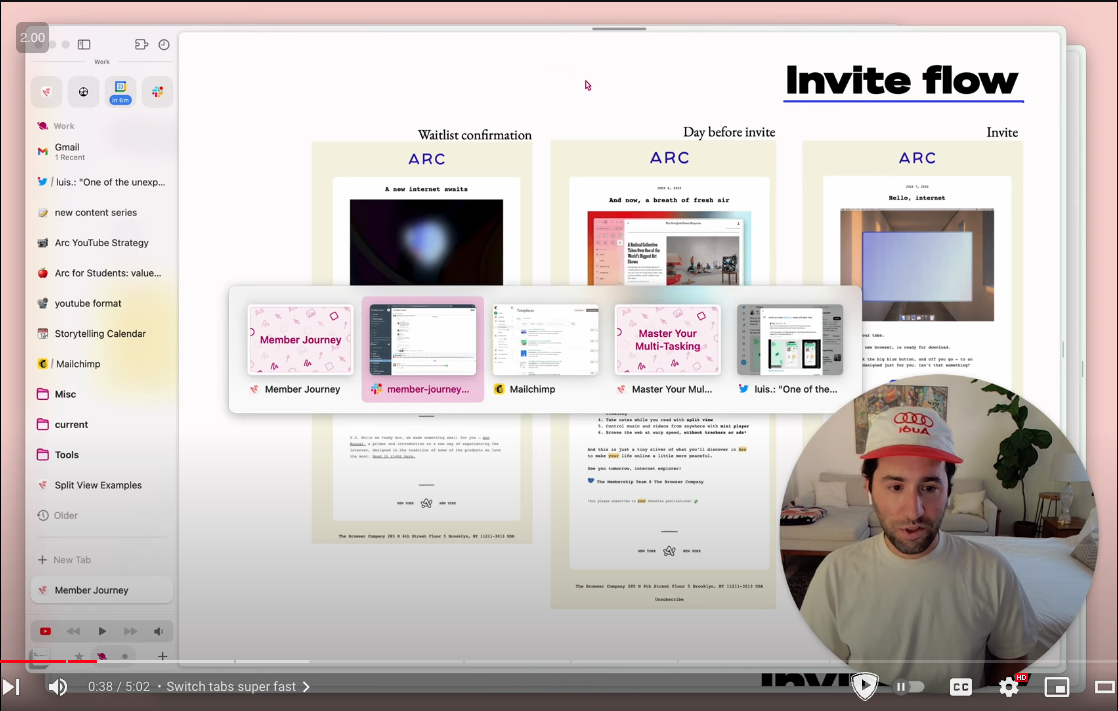Open the Mailchimp sidebar tab
Viewport: 1118px width, 711px height.
[x=102, y=364]
